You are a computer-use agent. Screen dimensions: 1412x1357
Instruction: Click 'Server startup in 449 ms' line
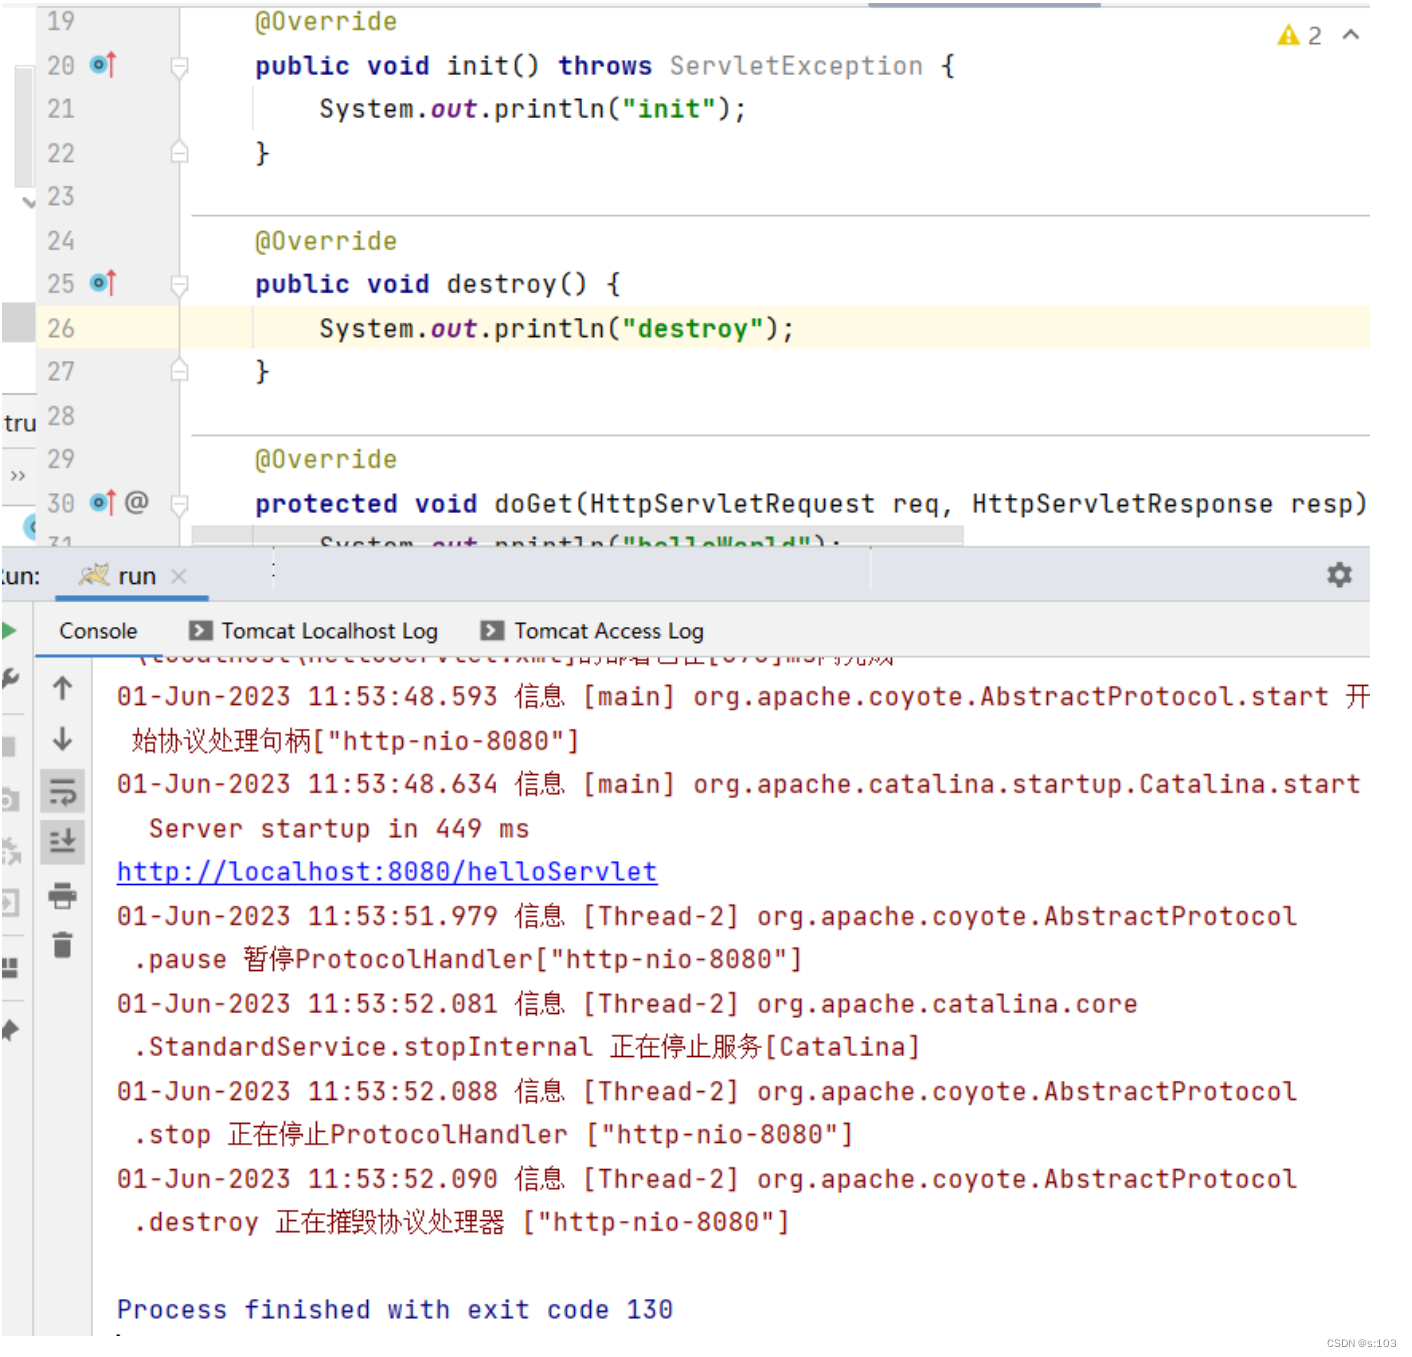[x=339, y=829]
